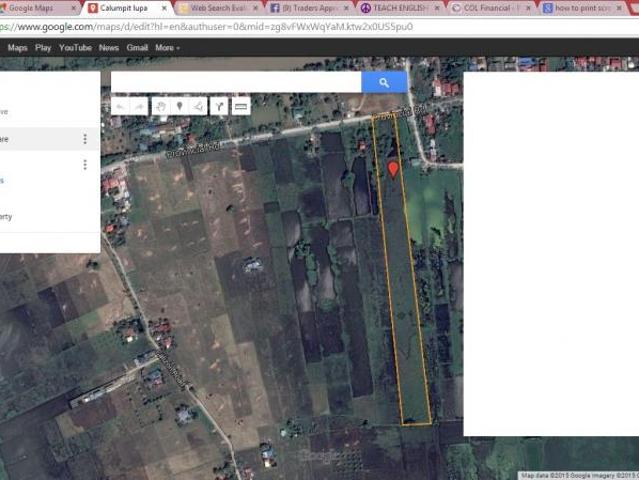Switch to the Web Search Eval browser tab
This screenshot has height=480, width=639.
point(218,8)
